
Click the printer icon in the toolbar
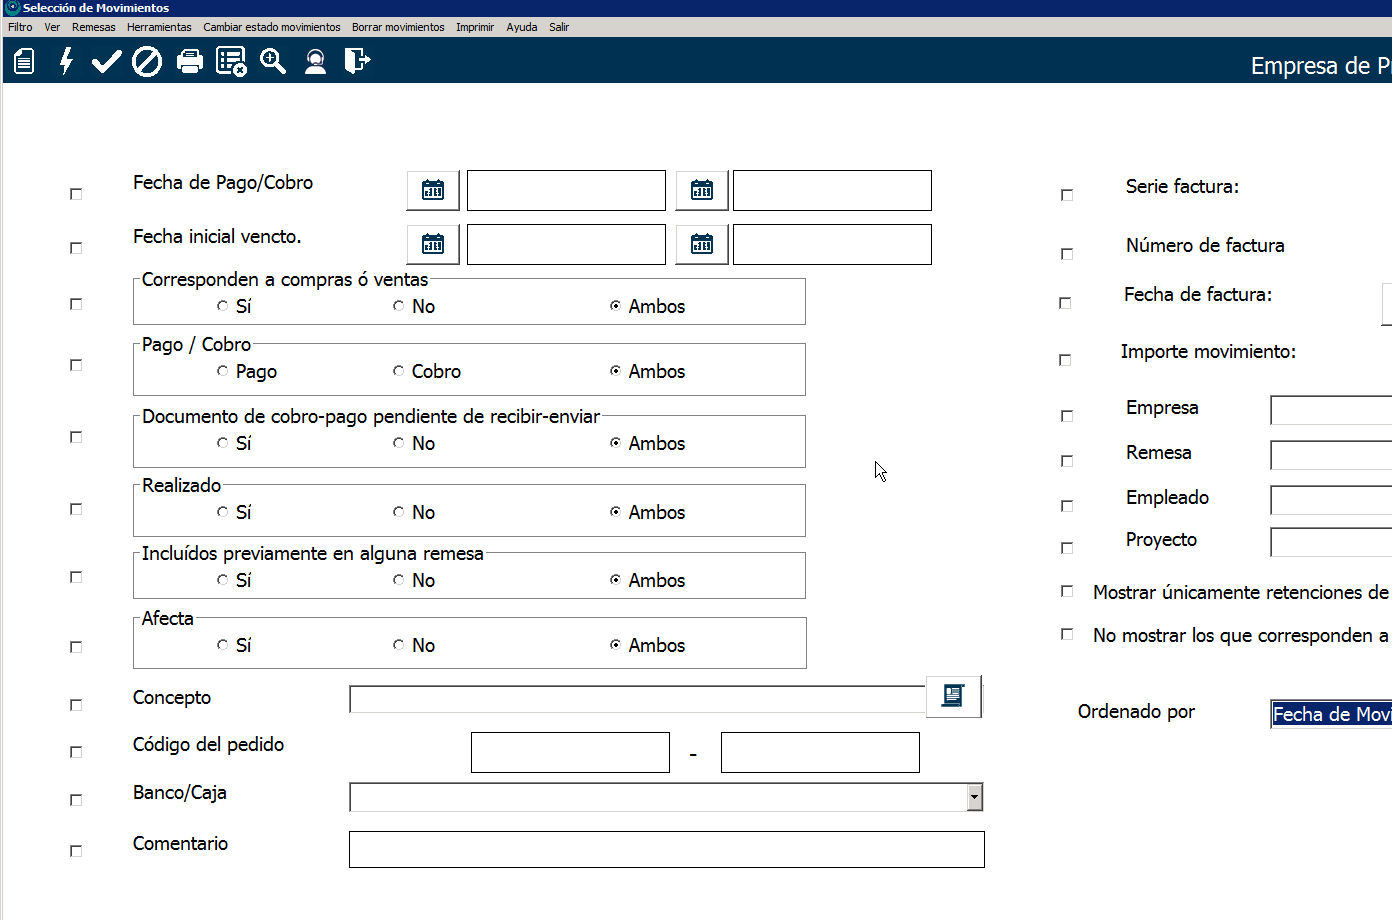point(189,62)
